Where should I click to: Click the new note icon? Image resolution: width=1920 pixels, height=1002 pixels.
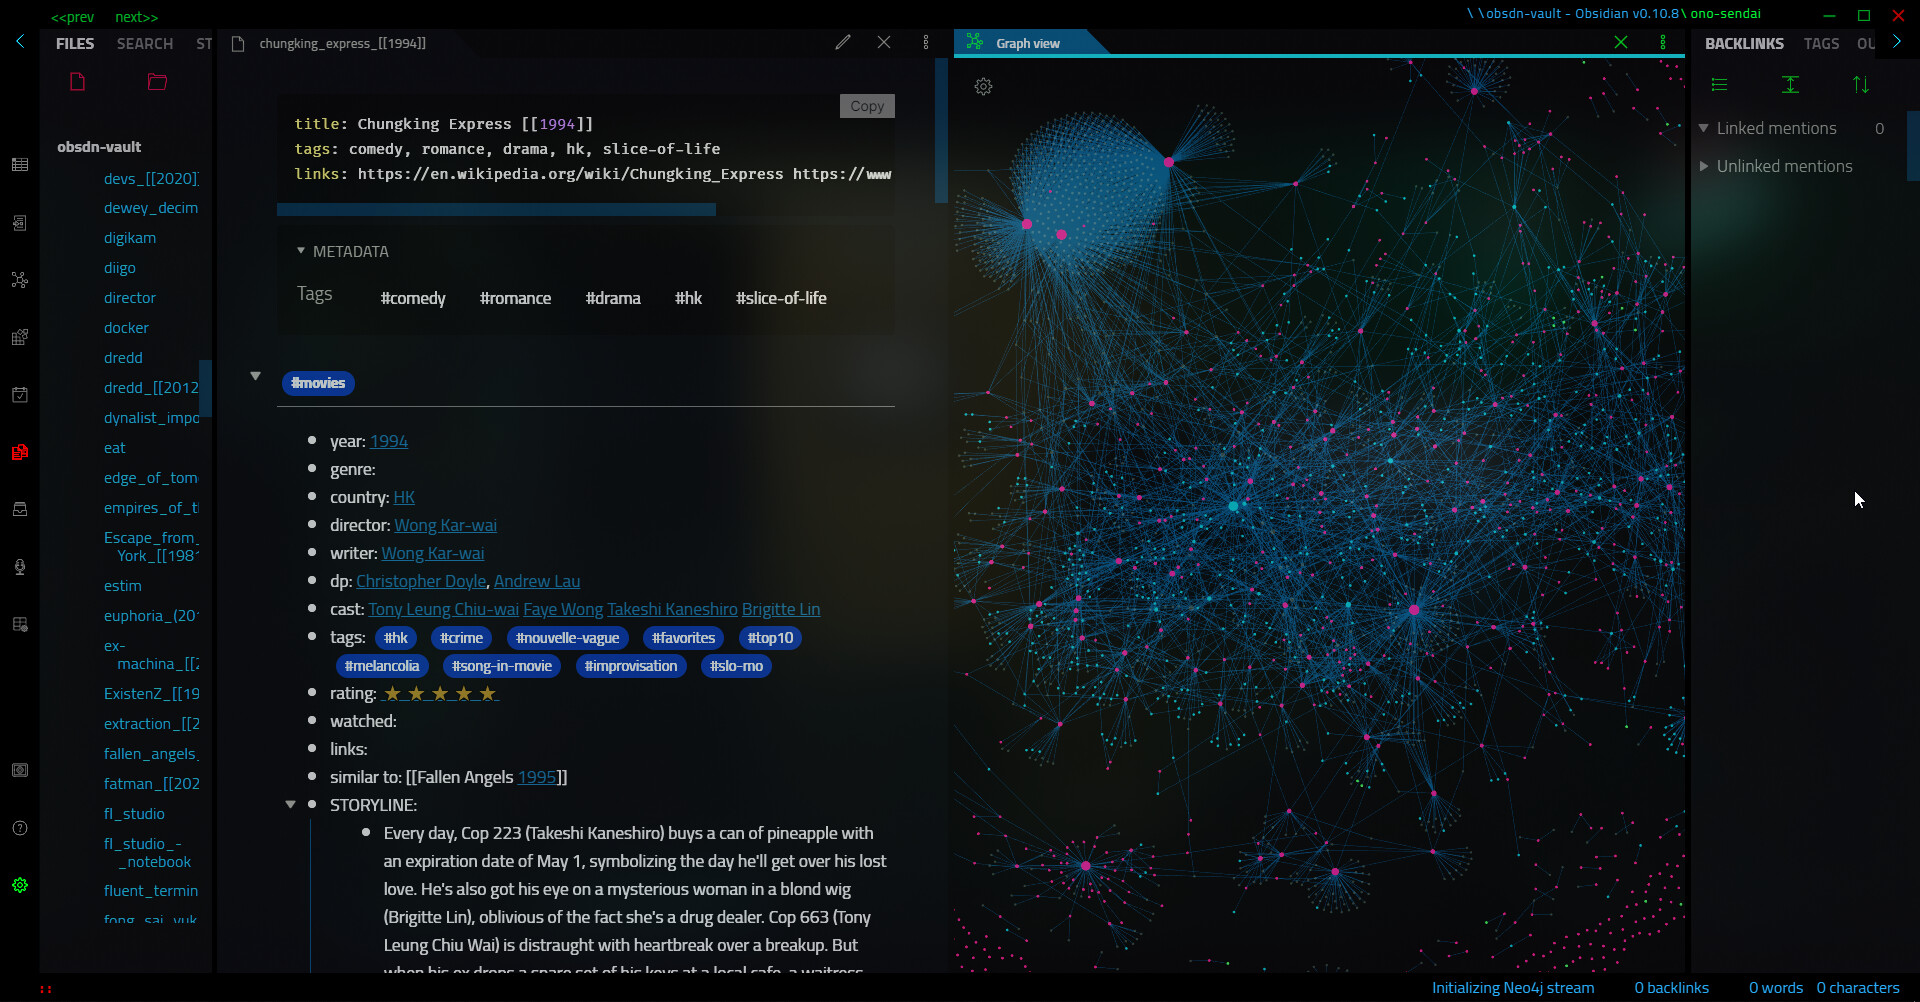pyautogui.click(x=78, y=82)
